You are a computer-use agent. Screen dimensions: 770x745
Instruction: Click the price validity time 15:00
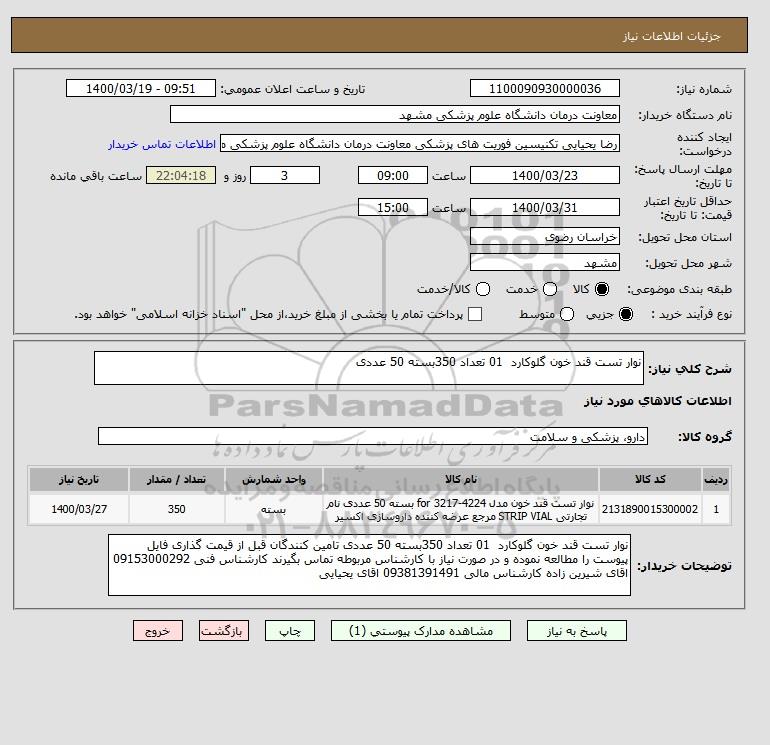393,207
